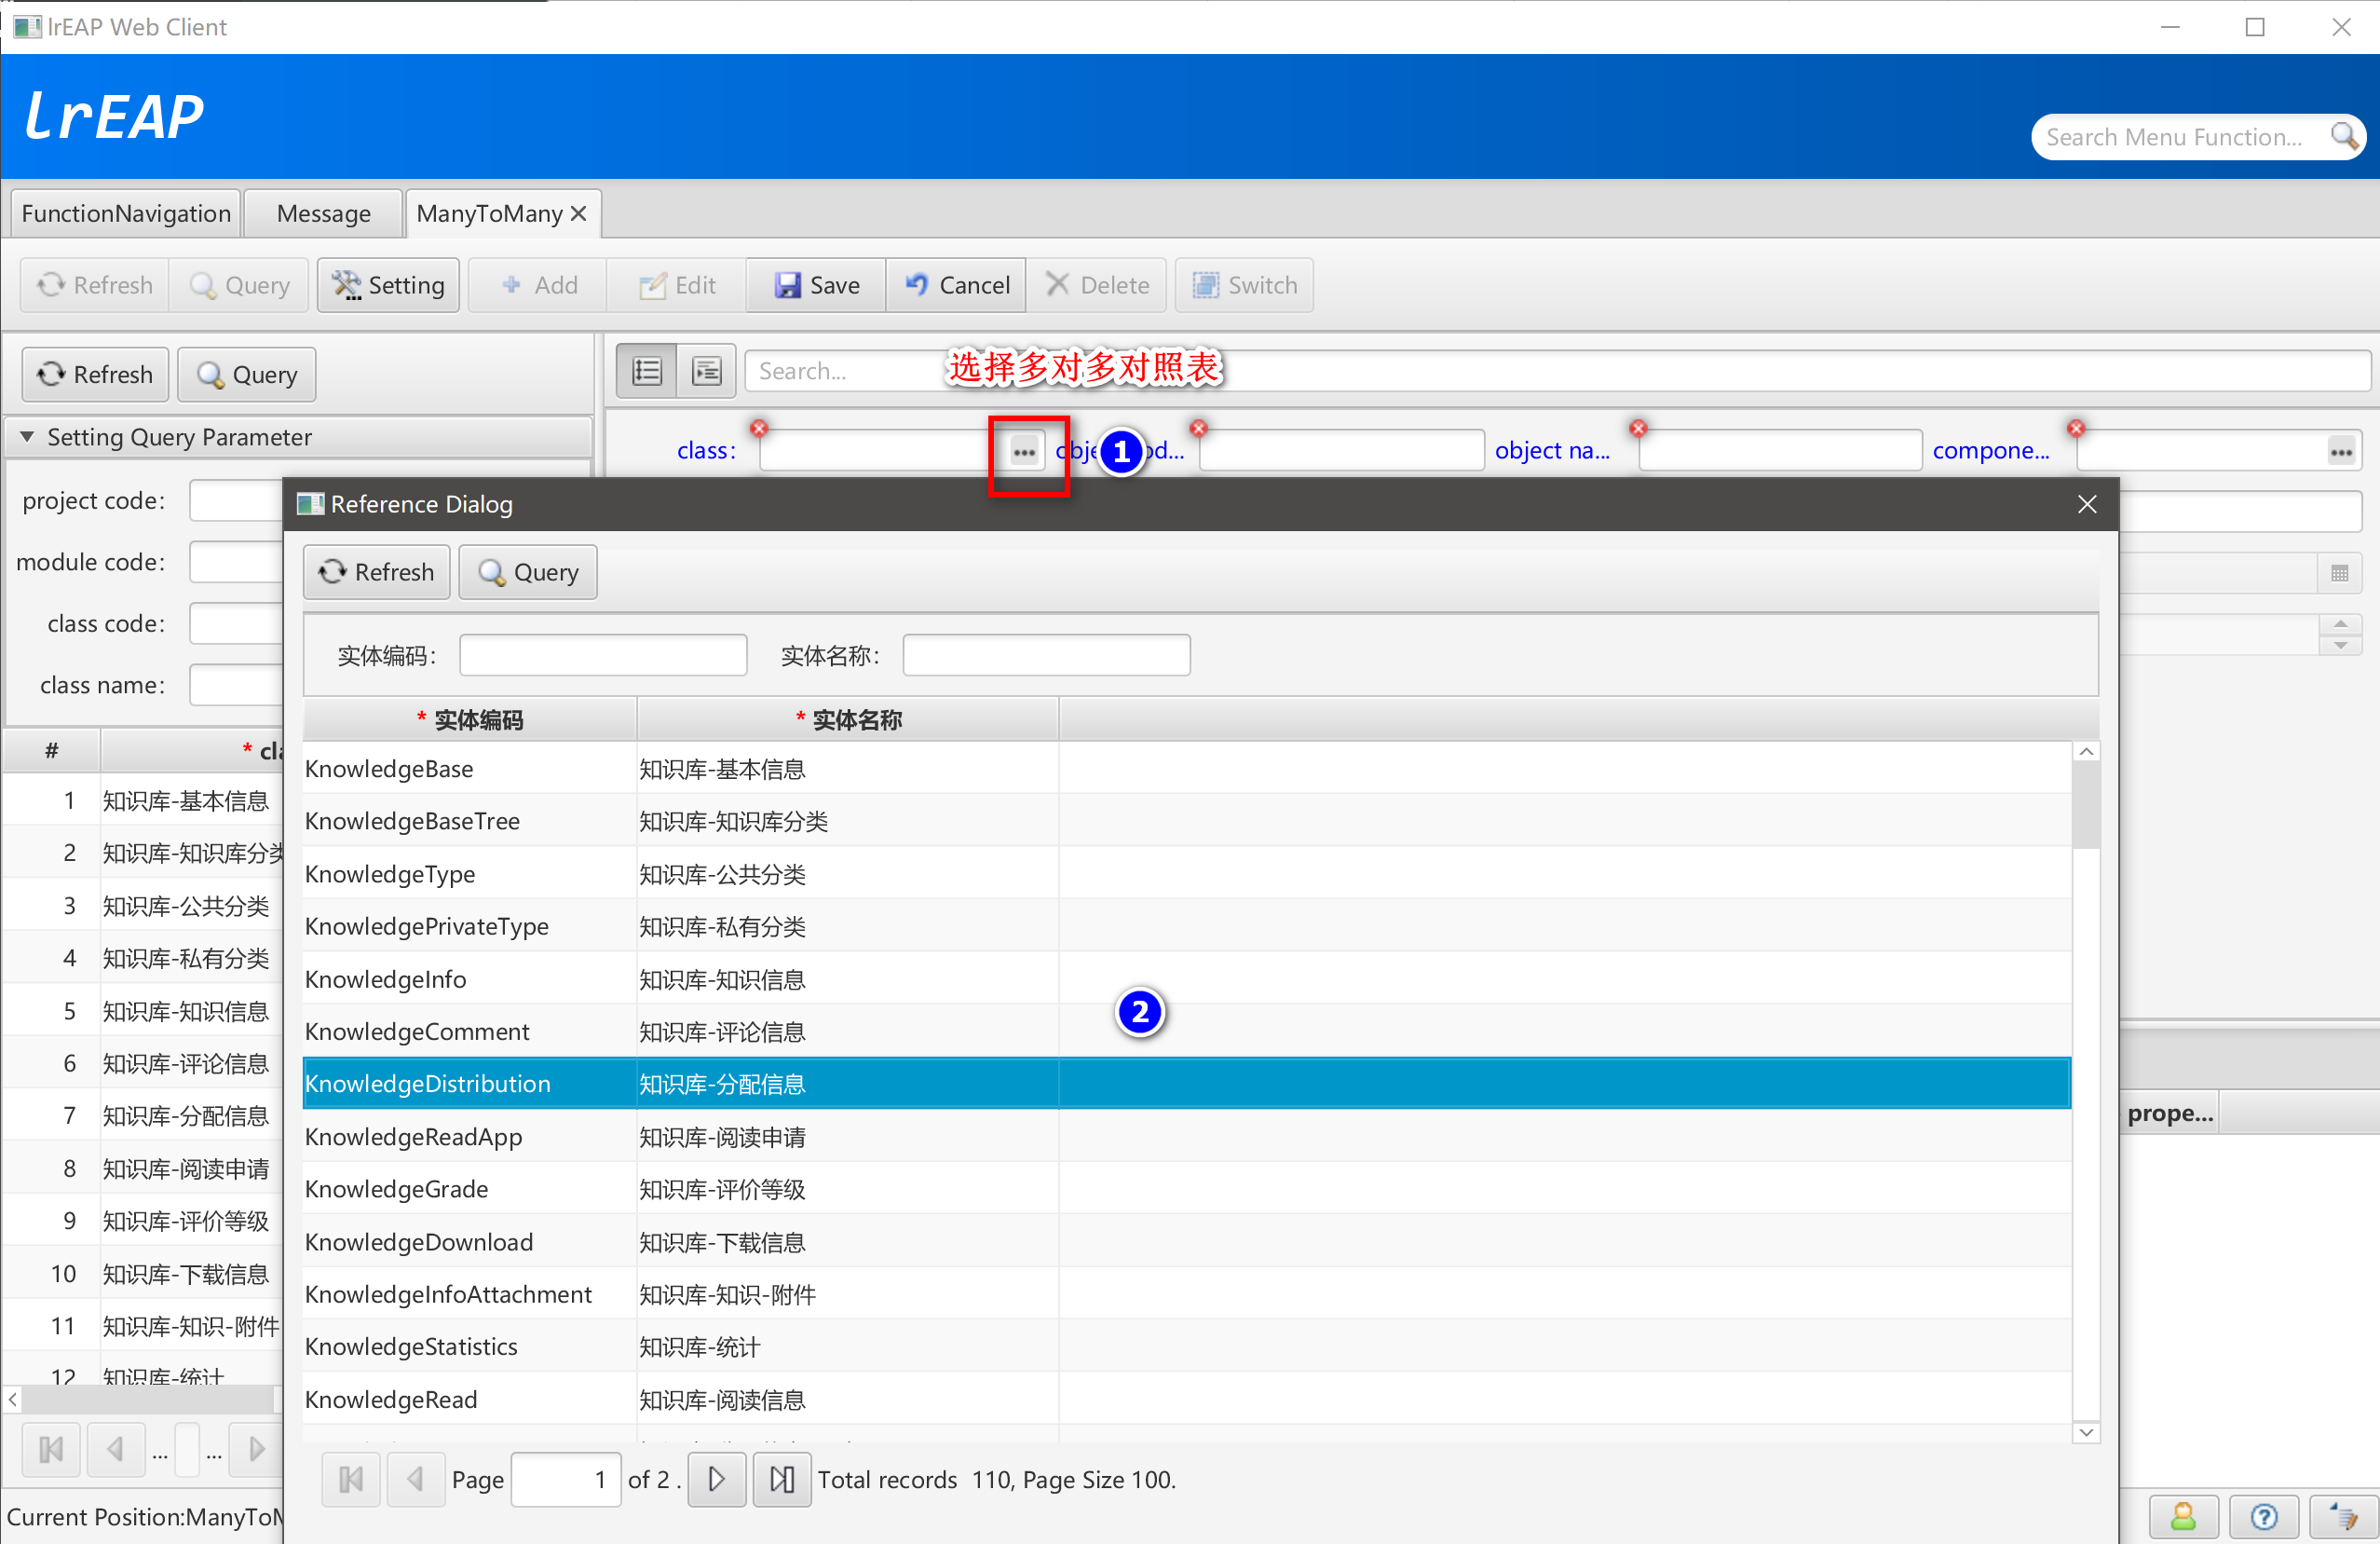The width and height of the screenshot is (2380, 1544).
Task: Open the FunctionNavigation tab
Action: (126, 213)
